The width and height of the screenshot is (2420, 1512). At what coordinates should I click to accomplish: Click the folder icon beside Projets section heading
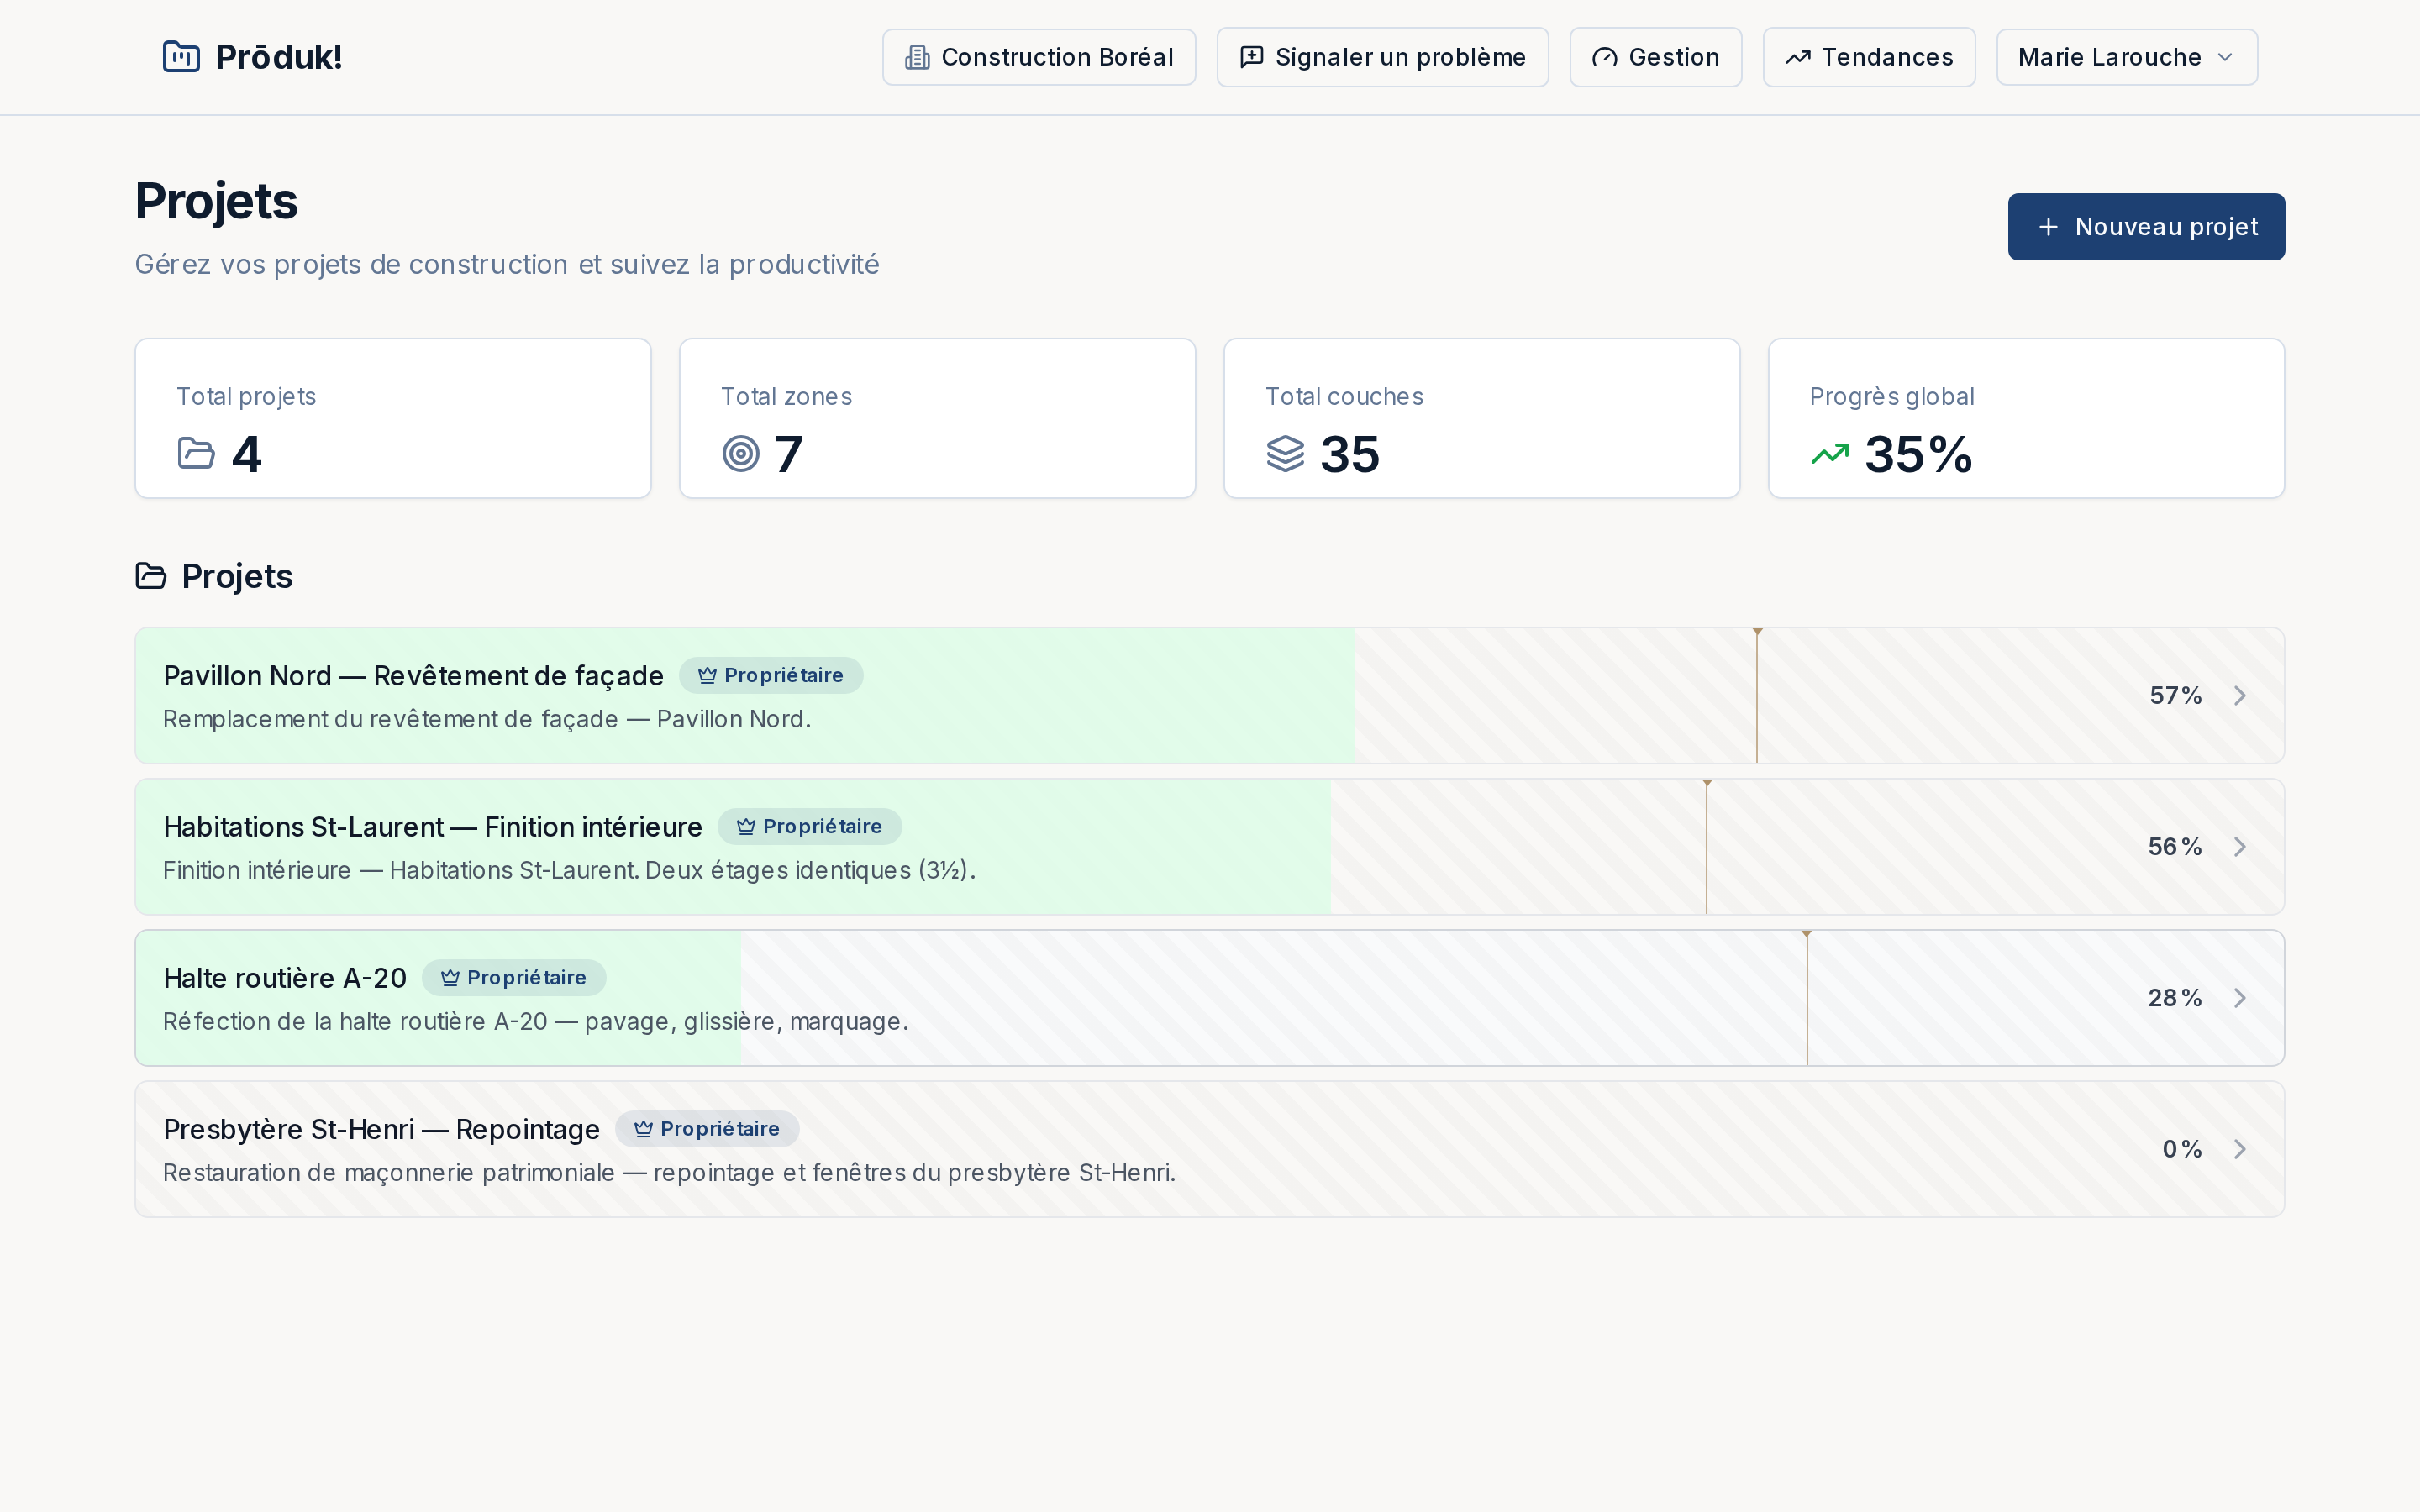click(151, 576)
